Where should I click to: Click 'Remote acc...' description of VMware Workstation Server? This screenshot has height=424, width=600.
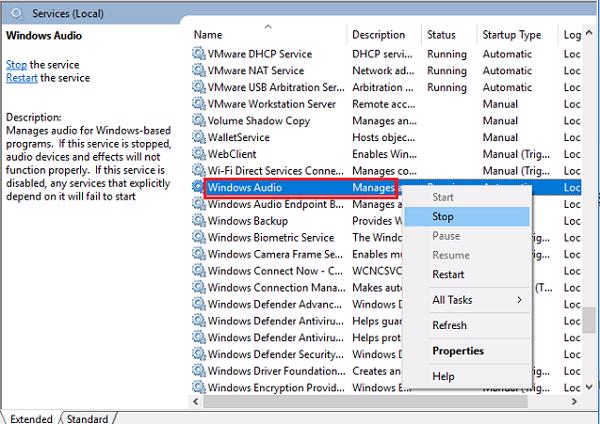[x=383, y=104]
